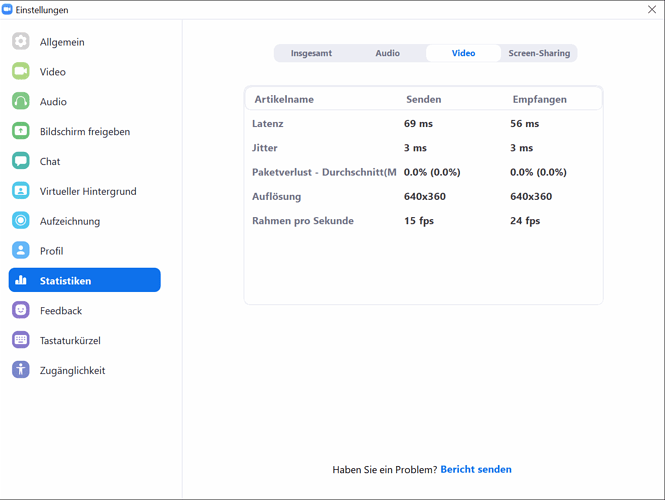Screen dimensions: 665x500
Task: Open the Feedback smiley icon
Action: 21,311
